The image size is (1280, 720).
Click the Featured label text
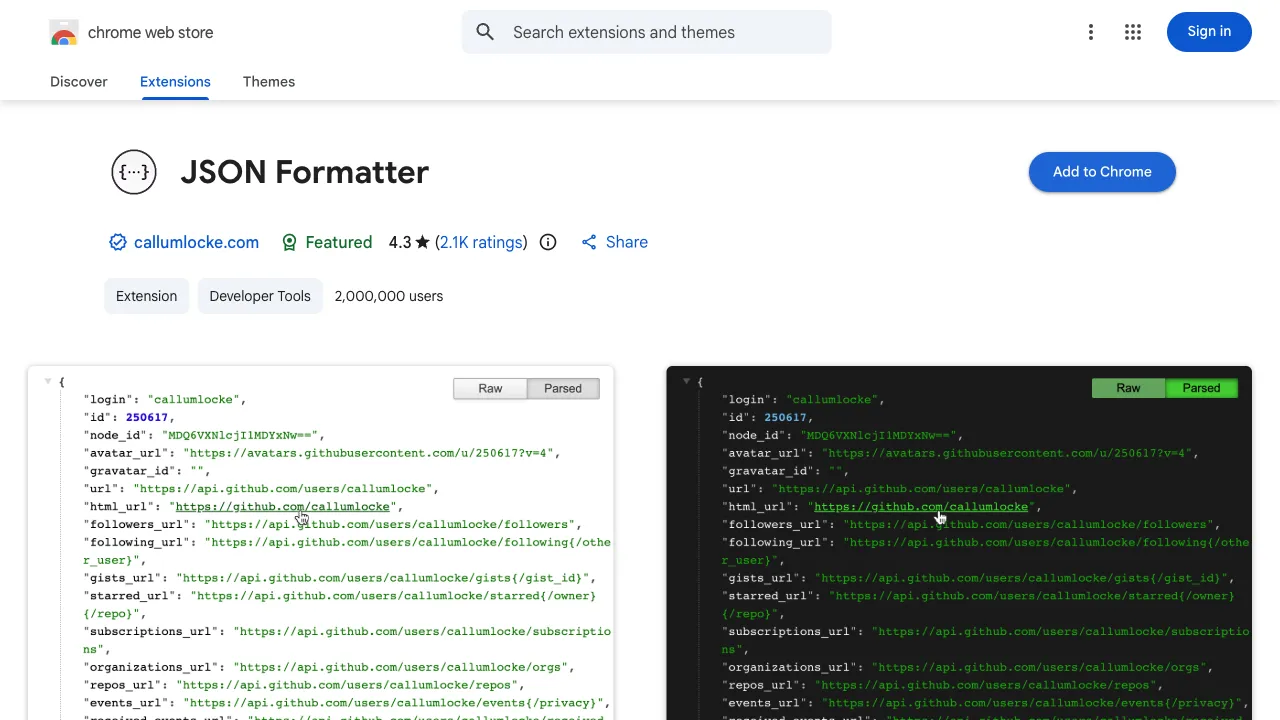339,242
